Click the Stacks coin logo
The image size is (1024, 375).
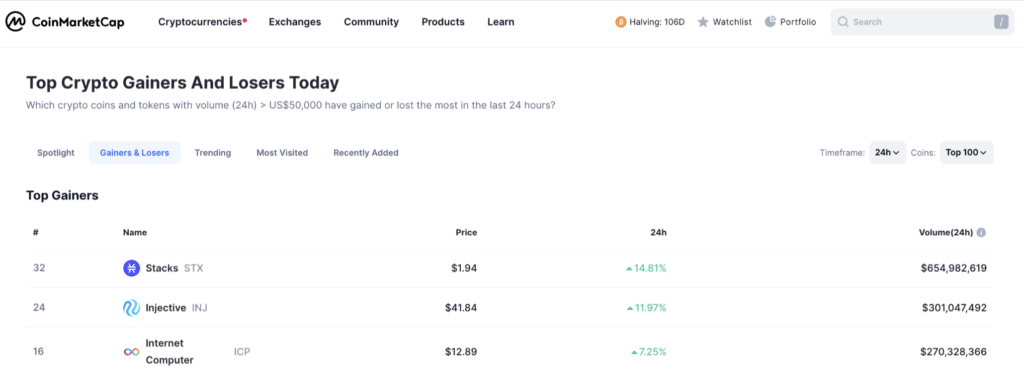pyautogui.click(x=131, y=268)
